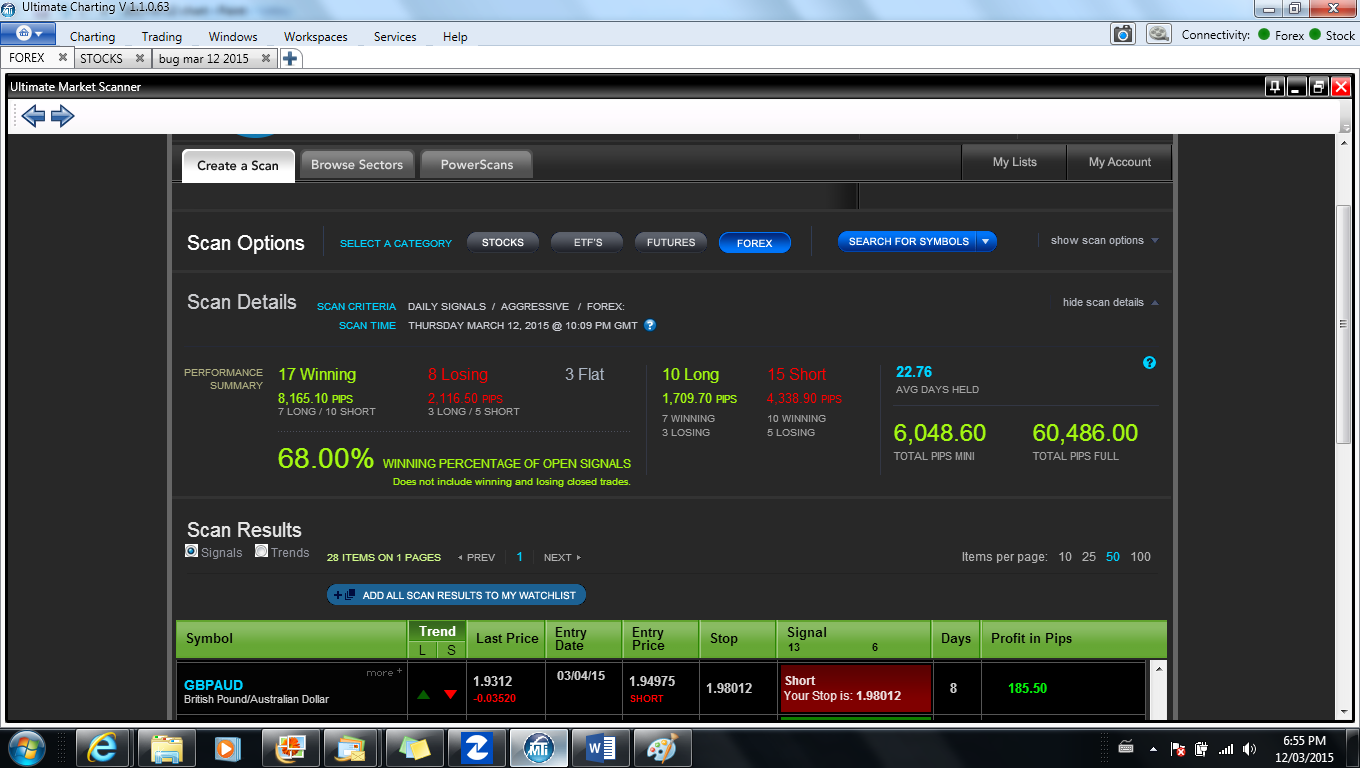
Task: Open the Trading menu
Action: 161,37
